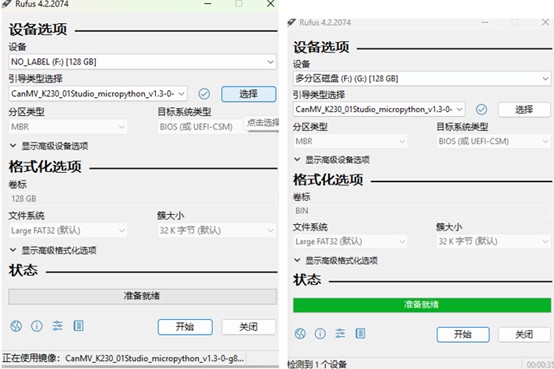The image size is (554, 369).
Task: Open MBR partition scheme dropdown in right window
Action: pos(350,141)
